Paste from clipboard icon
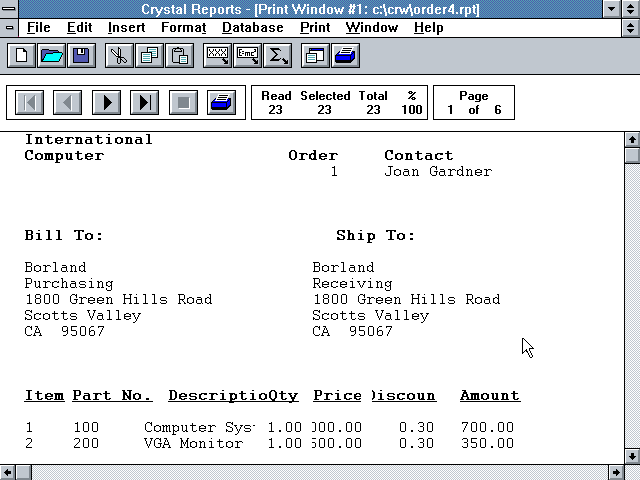The width and height of the screenshot is (640, 480). [x=180, y=56]
